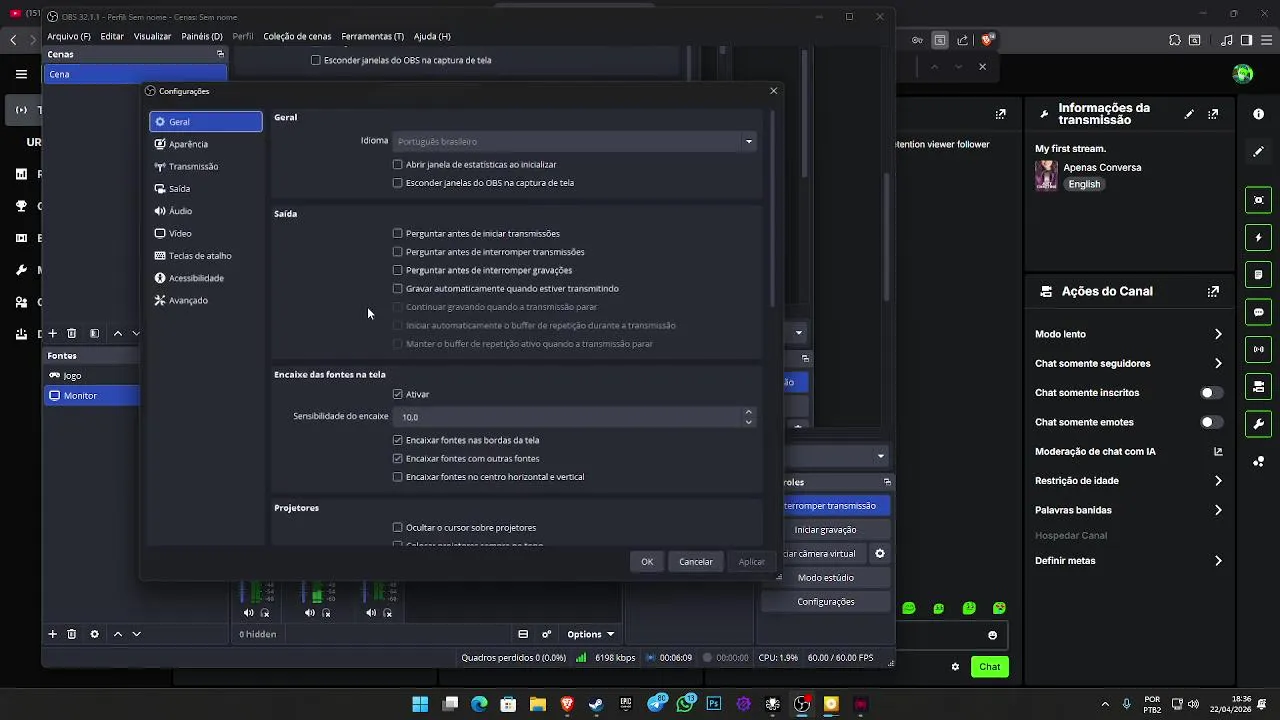1280x720 pixels.
Task: Decrease Sensibilidade do encaixe with down arrow
Action: 748,422
